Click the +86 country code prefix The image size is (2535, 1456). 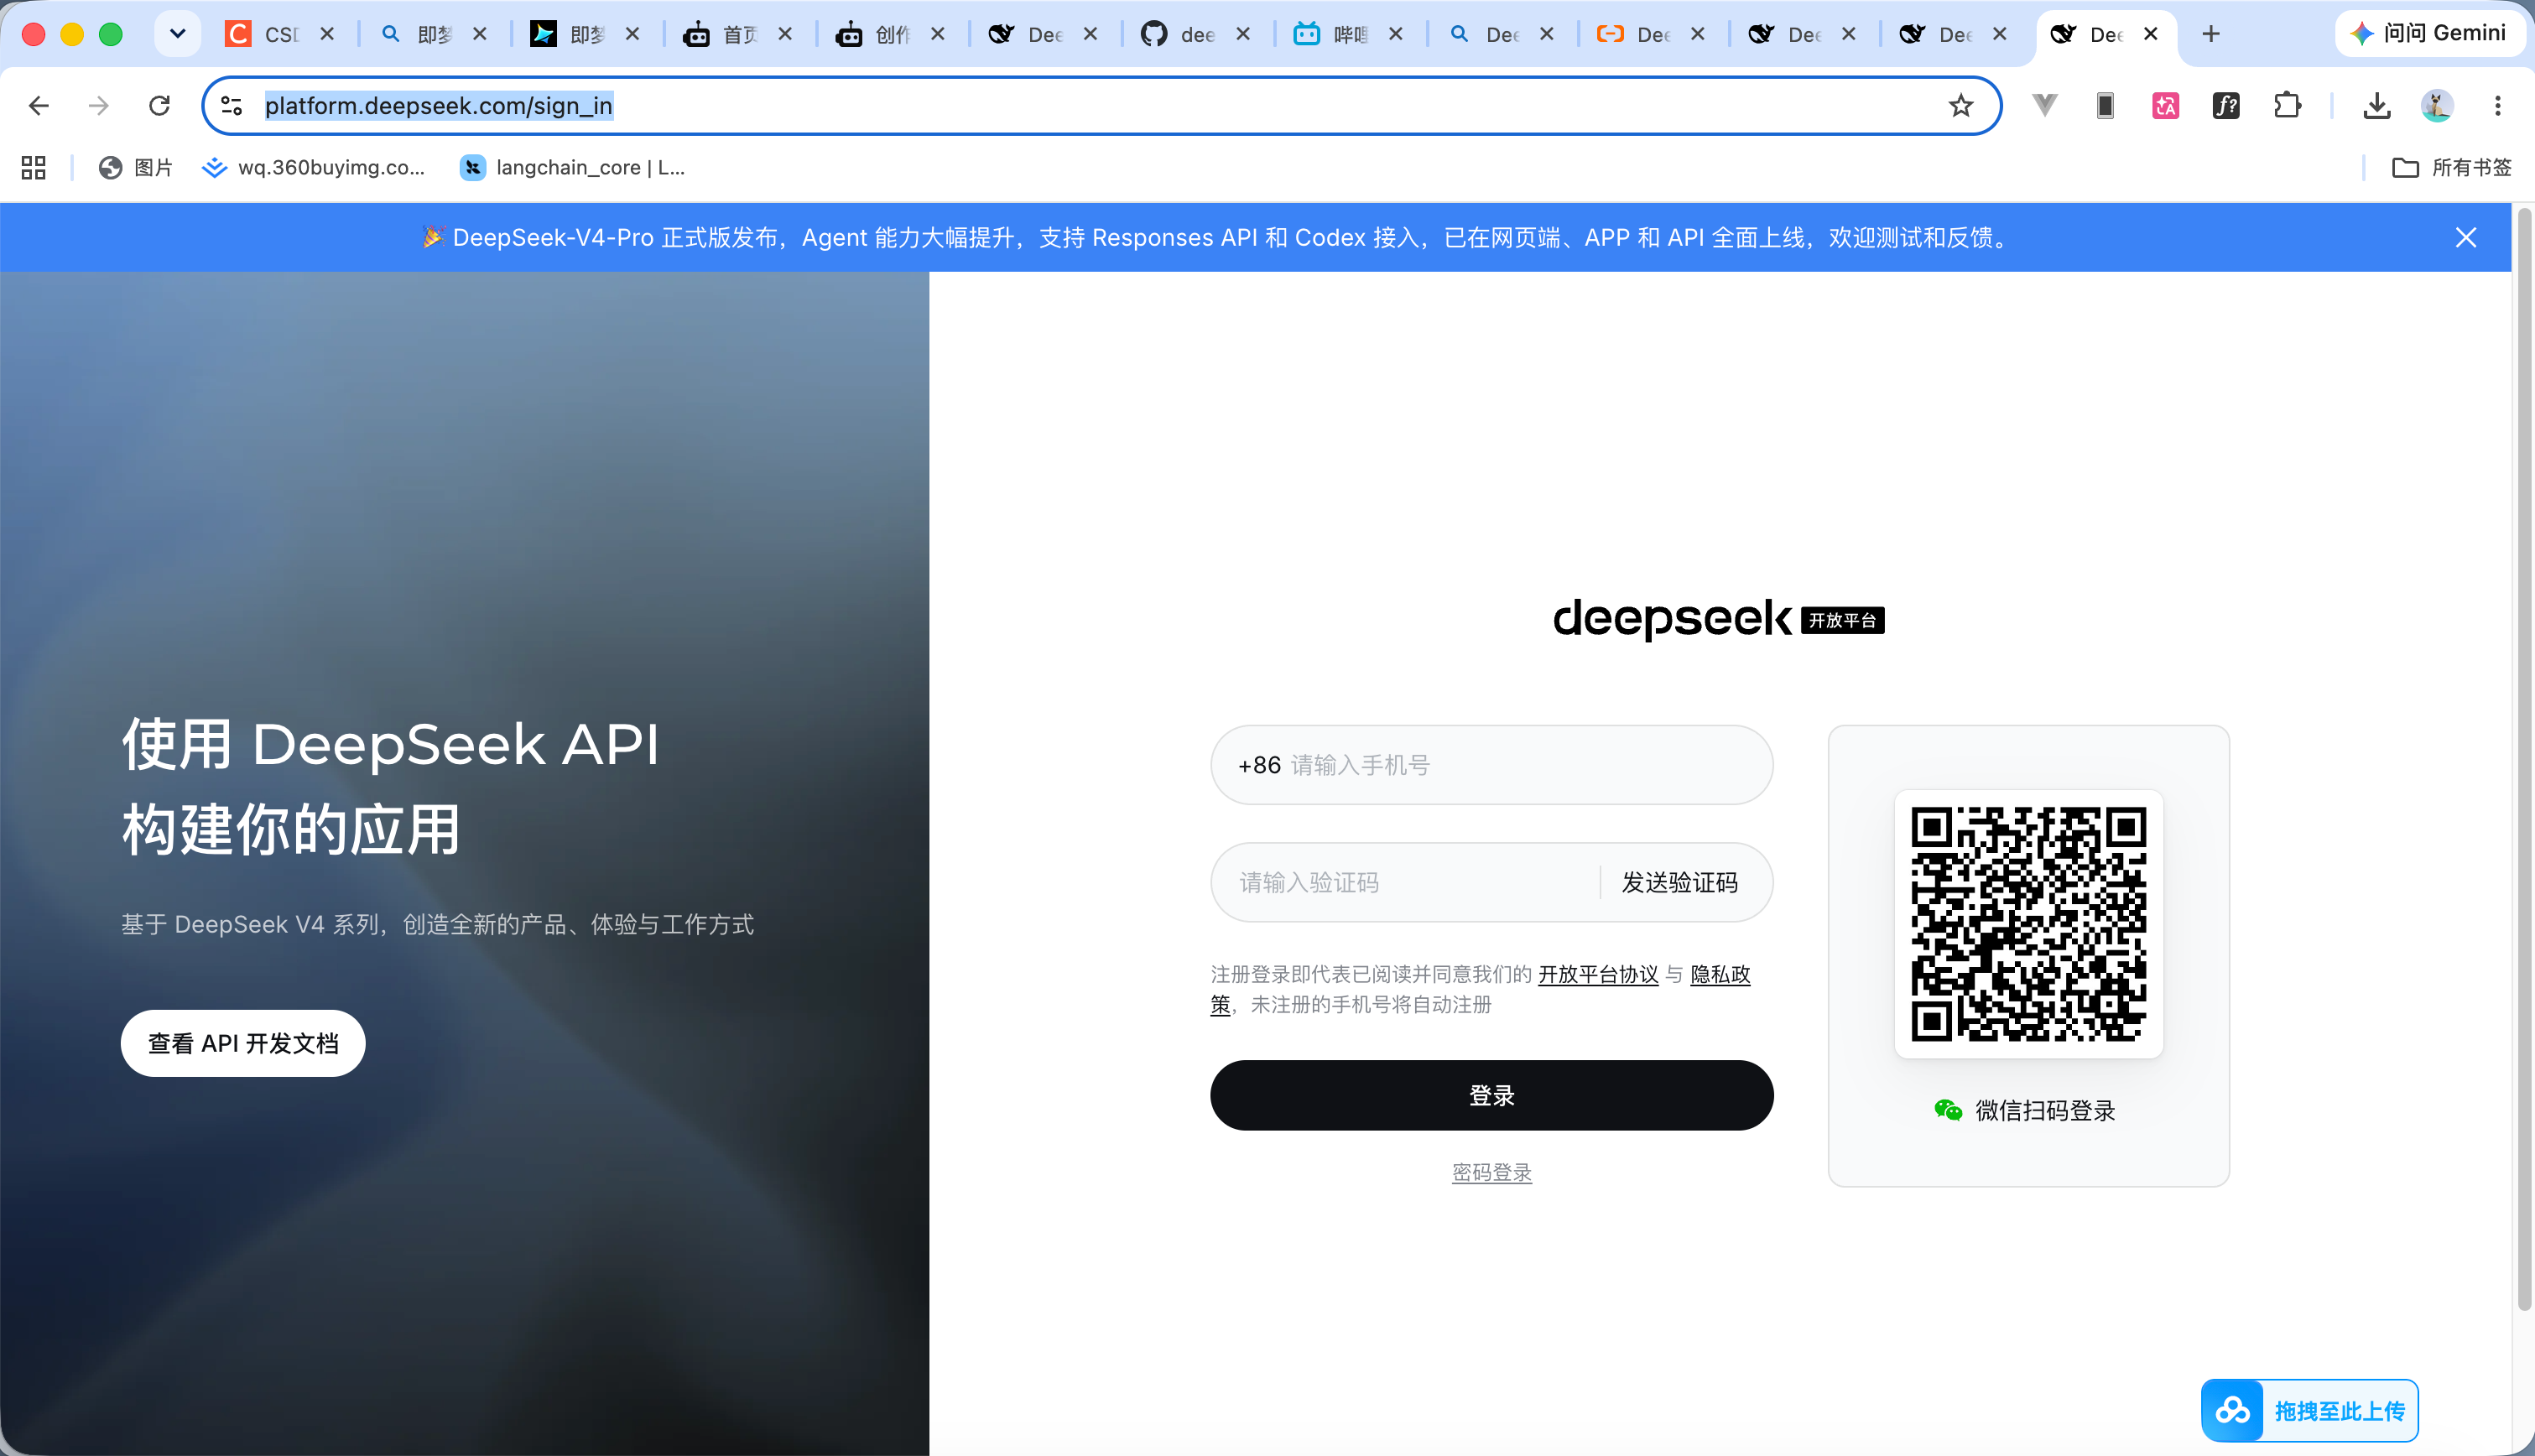click(1259, 765)
